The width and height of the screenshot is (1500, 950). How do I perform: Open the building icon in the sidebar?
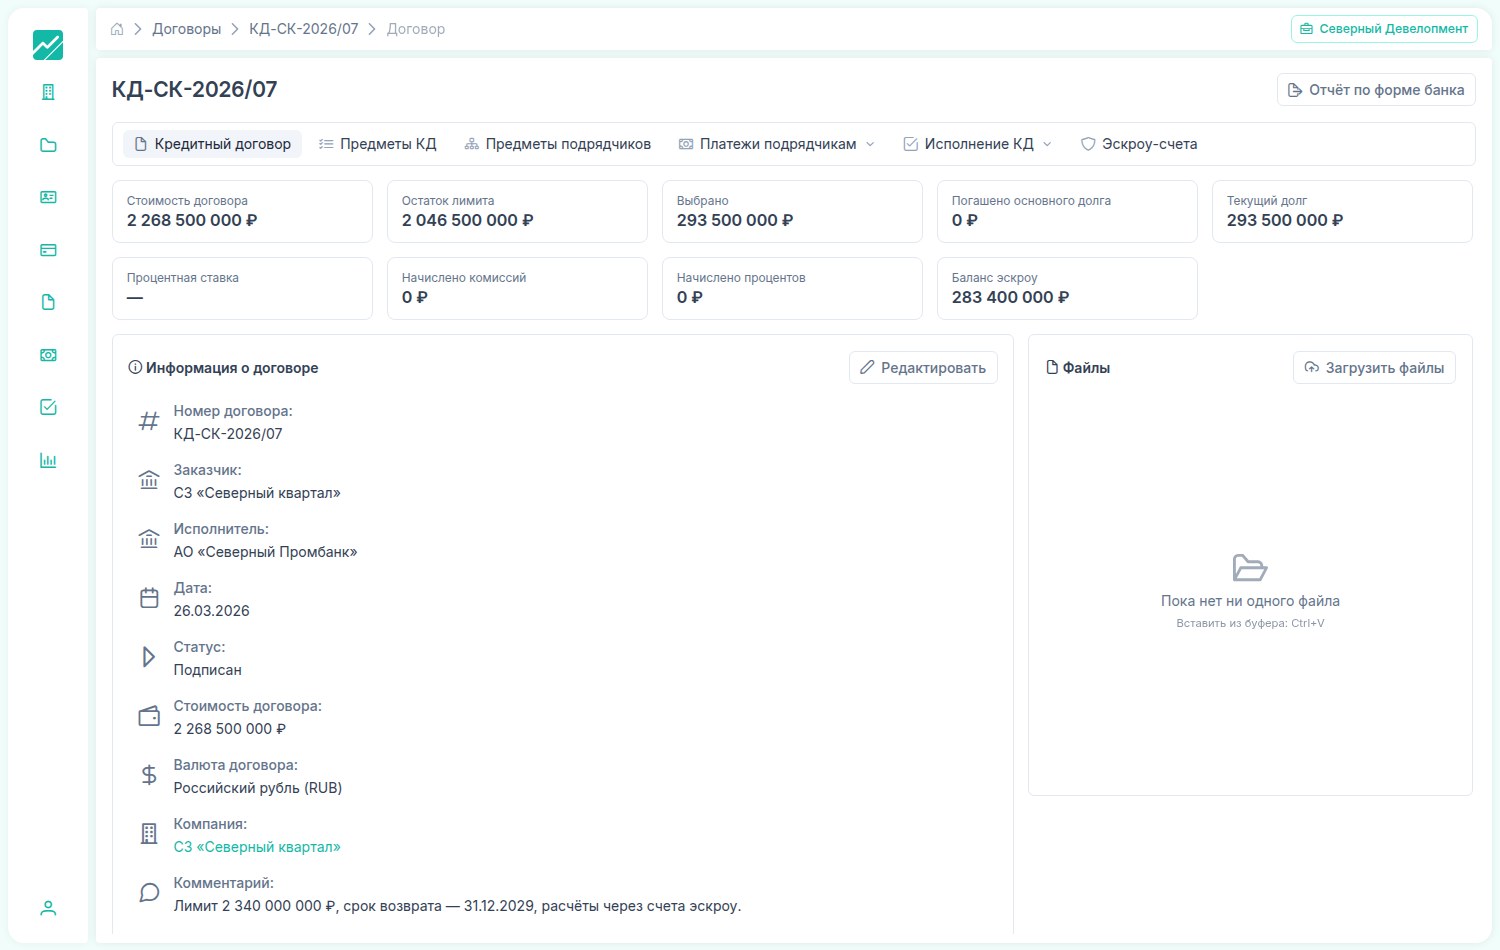[x=48, y=92]
